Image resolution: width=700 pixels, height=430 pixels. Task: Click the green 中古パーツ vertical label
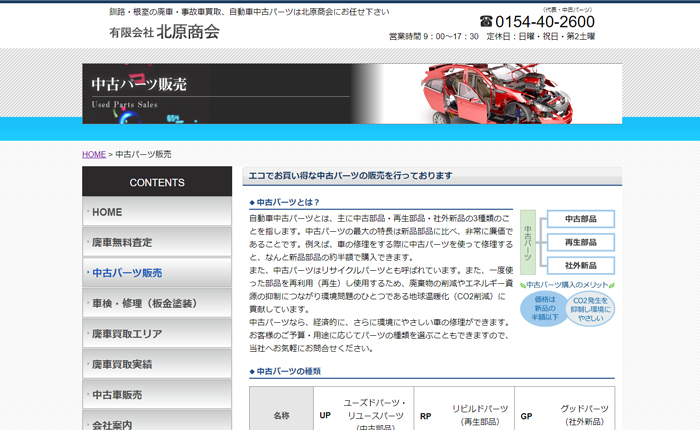point(528,242)
